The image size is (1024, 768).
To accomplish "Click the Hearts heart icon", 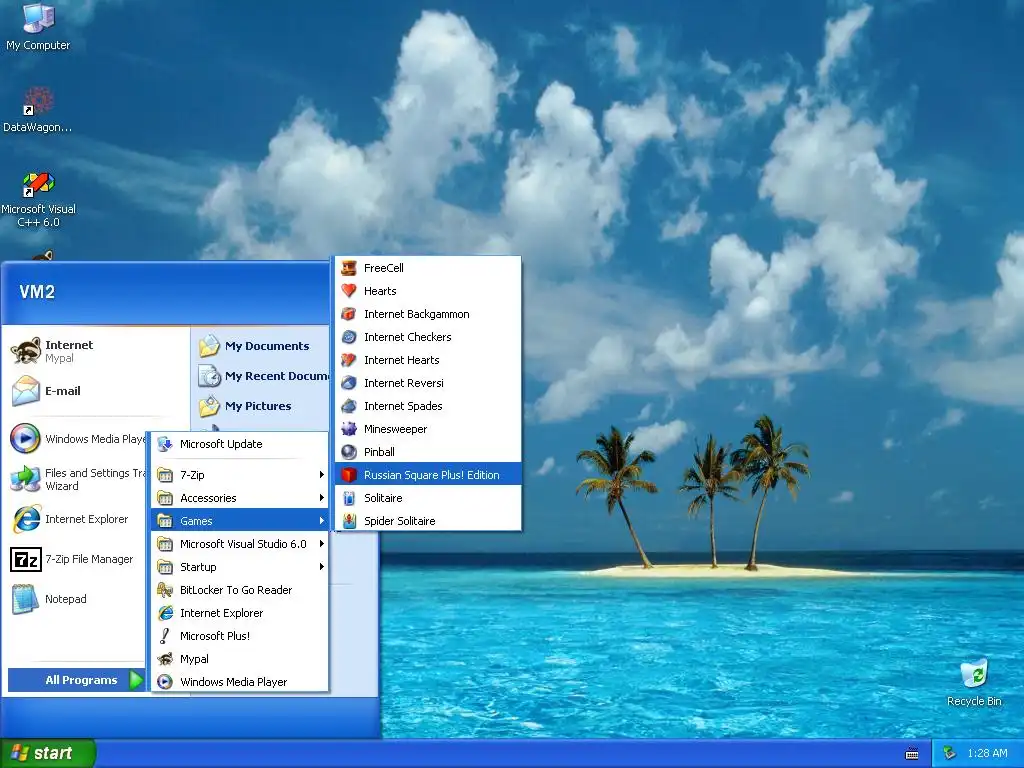I will tap(349, 291).
